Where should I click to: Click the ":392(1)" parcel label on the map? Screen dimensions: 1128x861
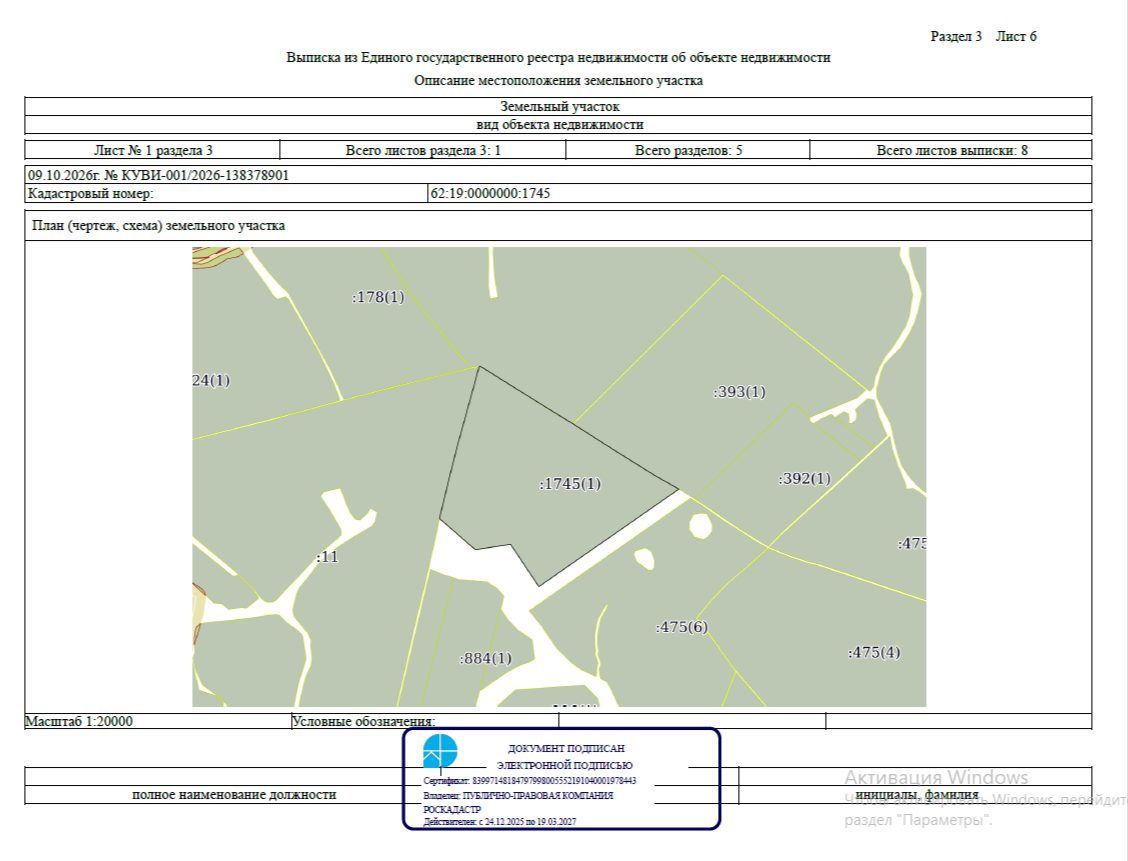pyautogui.click(x=804, y=478)
